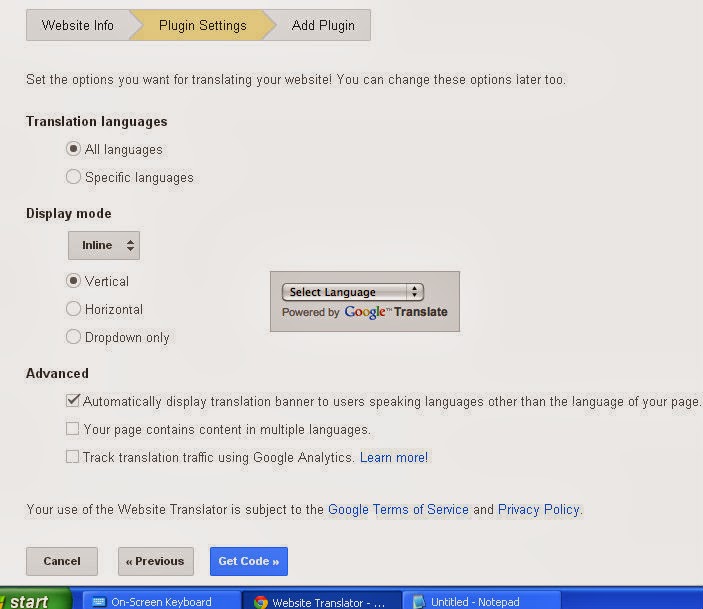Click the Chrome icon in the taskbar
The width and height of the screenshot is (703, 609).
(x=260, y=602)
